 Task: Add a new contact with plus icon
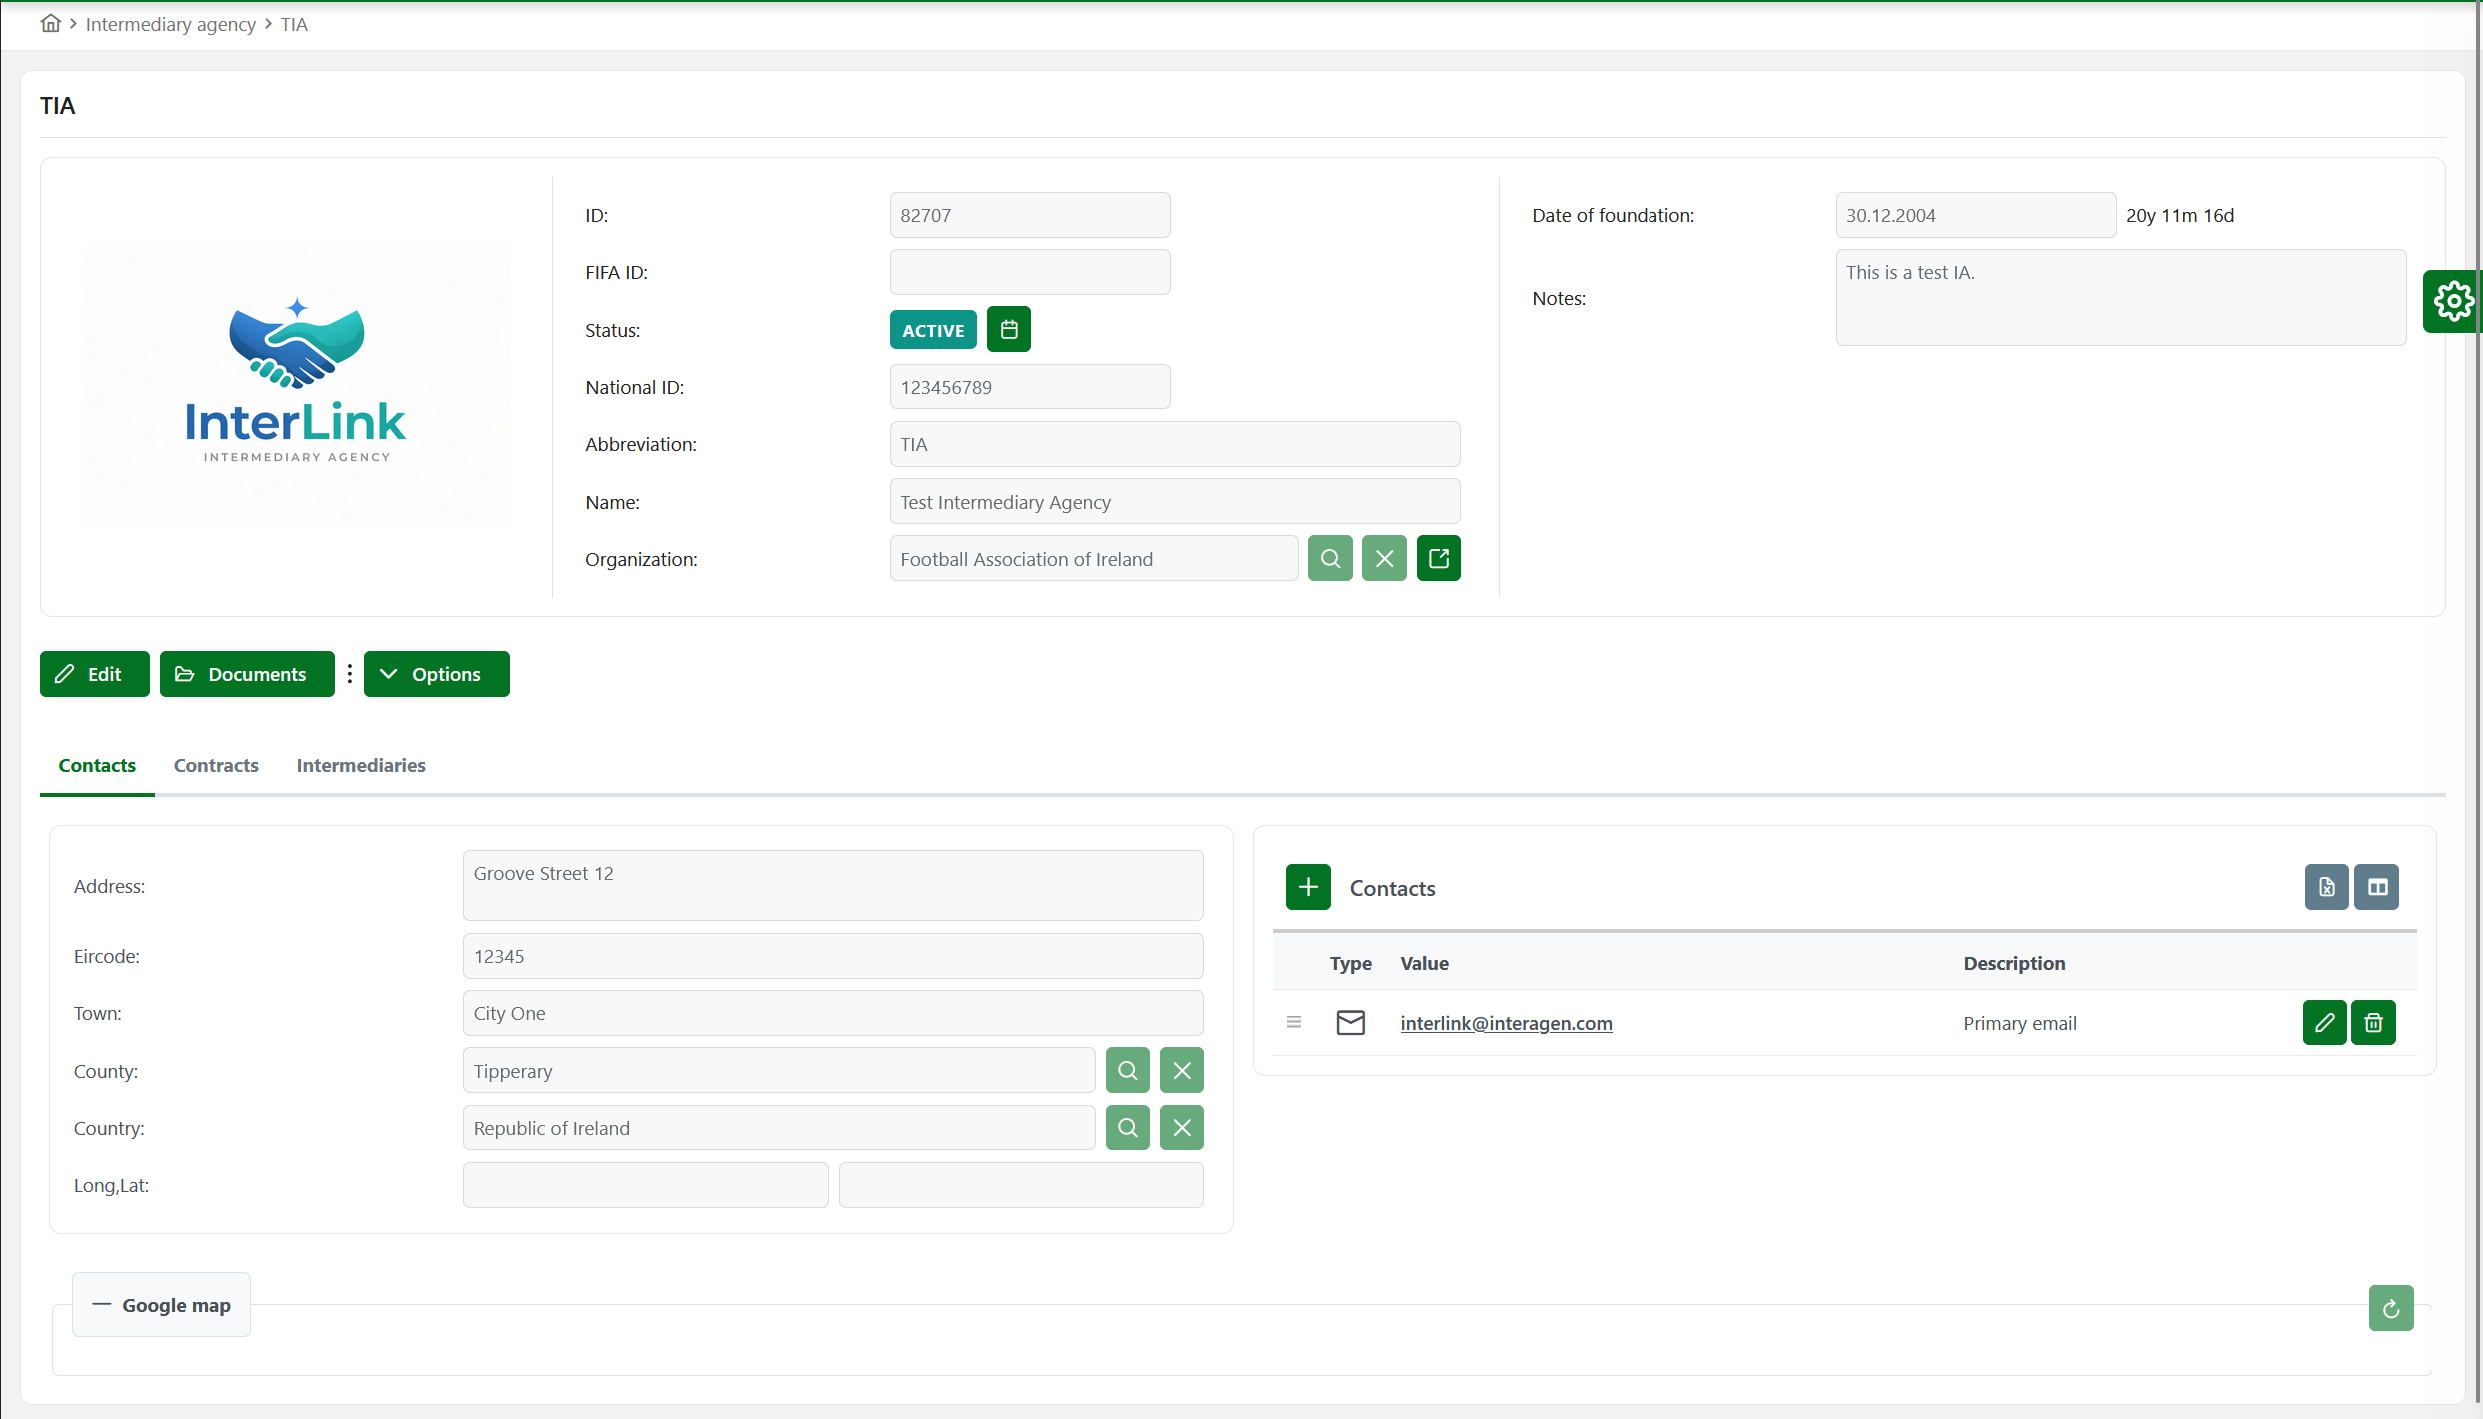[x=1308, y=888]
